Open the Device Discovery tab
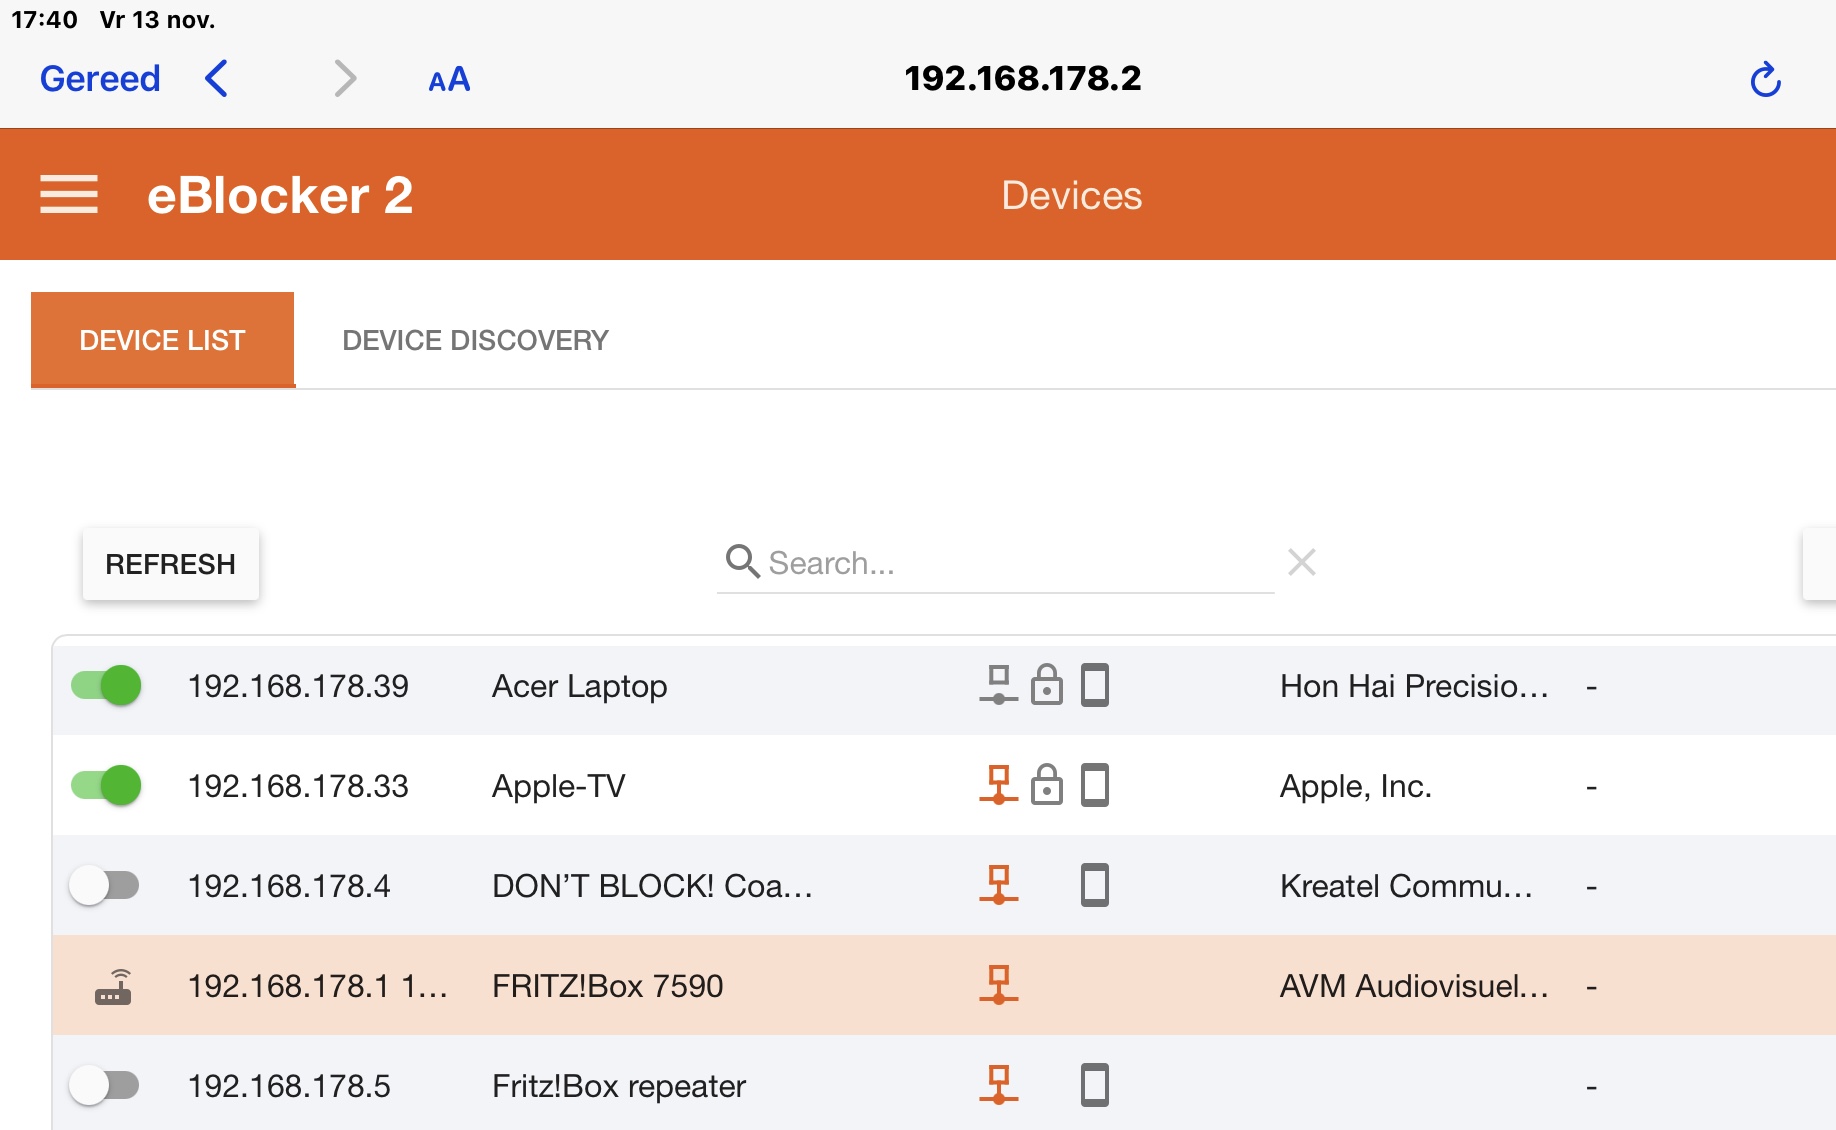The image size is (1836, 1130). coord(476,340)
